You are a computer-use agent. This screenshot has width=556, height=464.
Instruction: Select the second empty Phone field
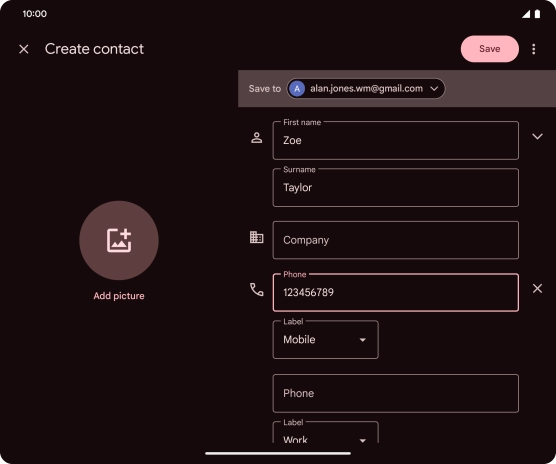(x=395, y=393)
